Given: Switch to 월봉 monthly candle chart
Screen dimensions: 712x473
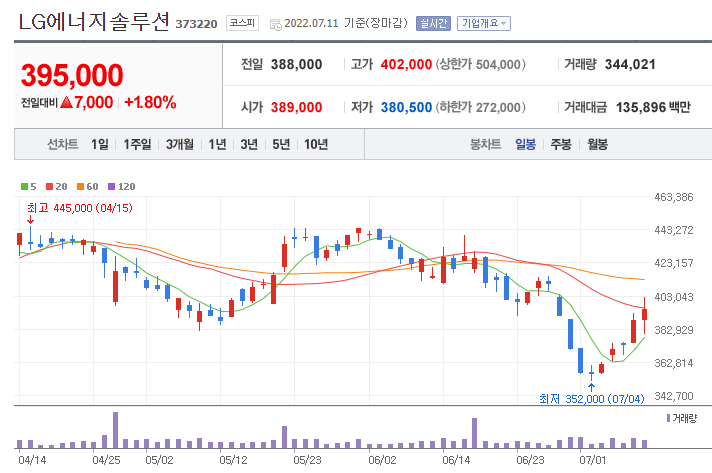Looking at the screenshot, I should point(597,144).
